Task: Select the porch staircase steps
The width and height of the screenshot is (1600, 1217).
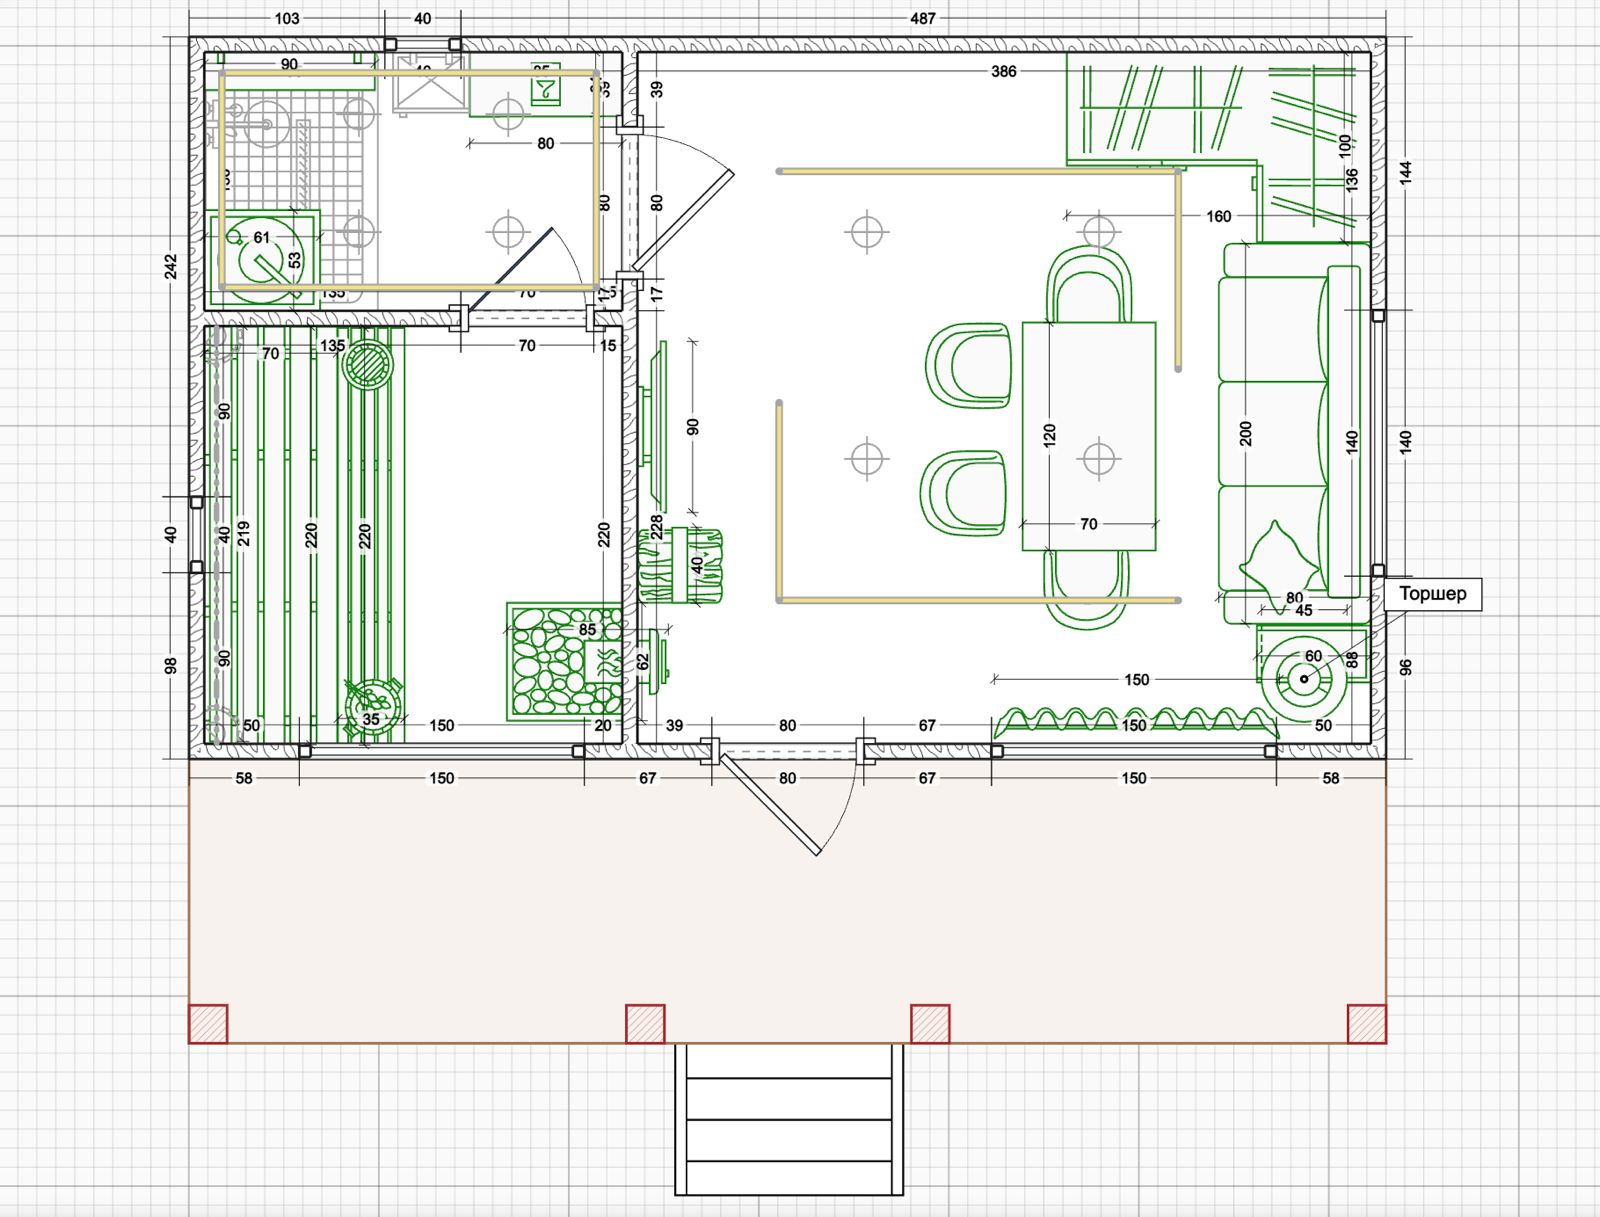Action: pyautogui.click(x=789, y=1119)
